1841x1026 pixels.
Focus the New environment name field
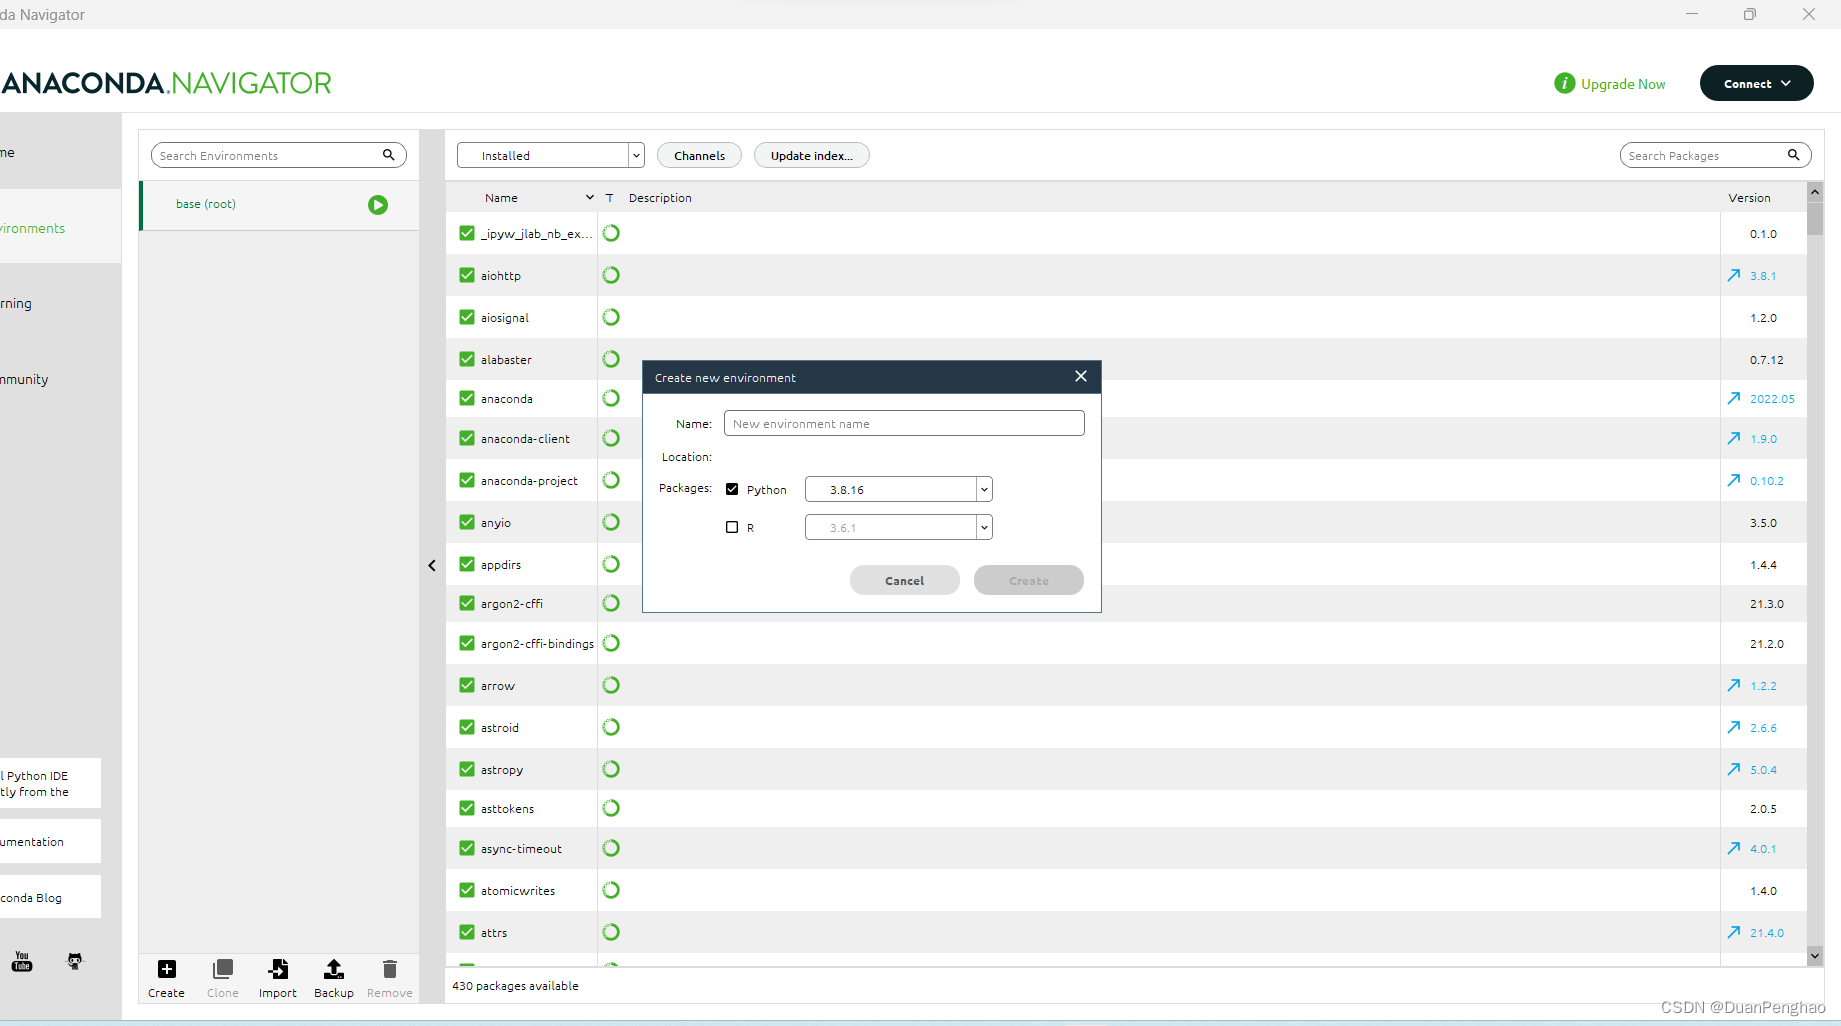tap(904, 423)
